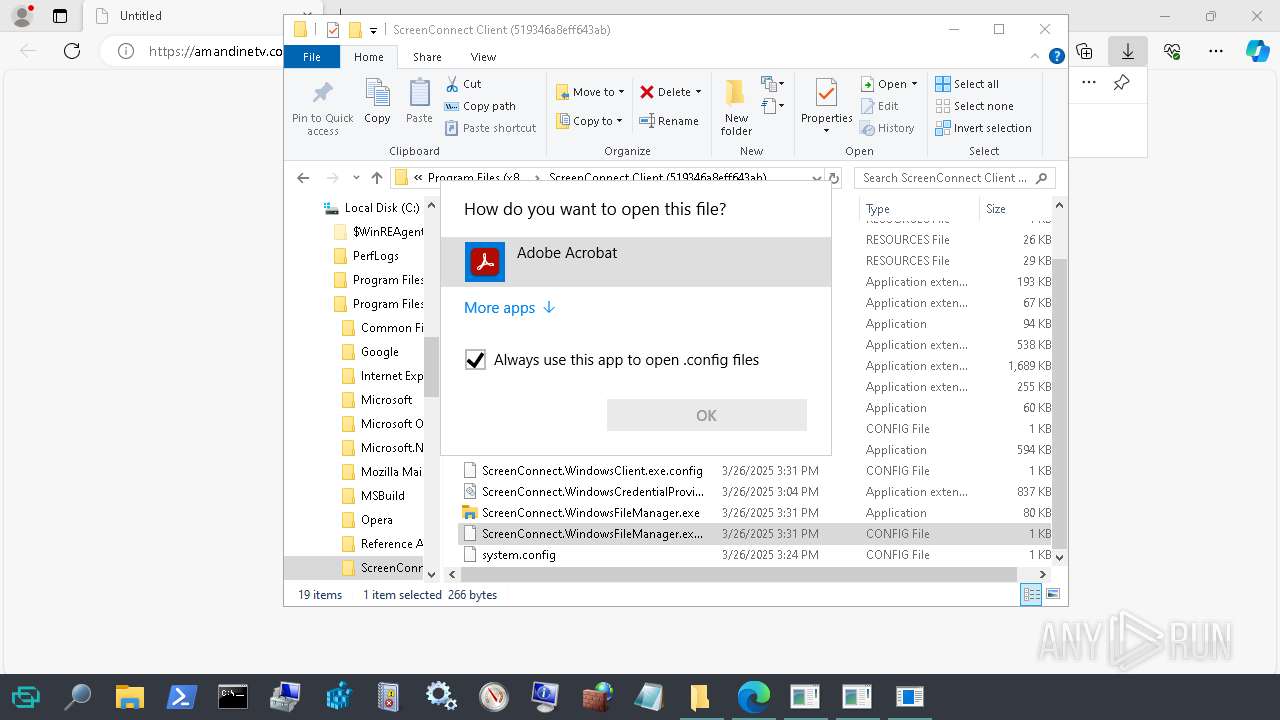Image resolution: width=1280 pixels, height=720 pixels.
Task: Click Select all command
Action: 967,84
